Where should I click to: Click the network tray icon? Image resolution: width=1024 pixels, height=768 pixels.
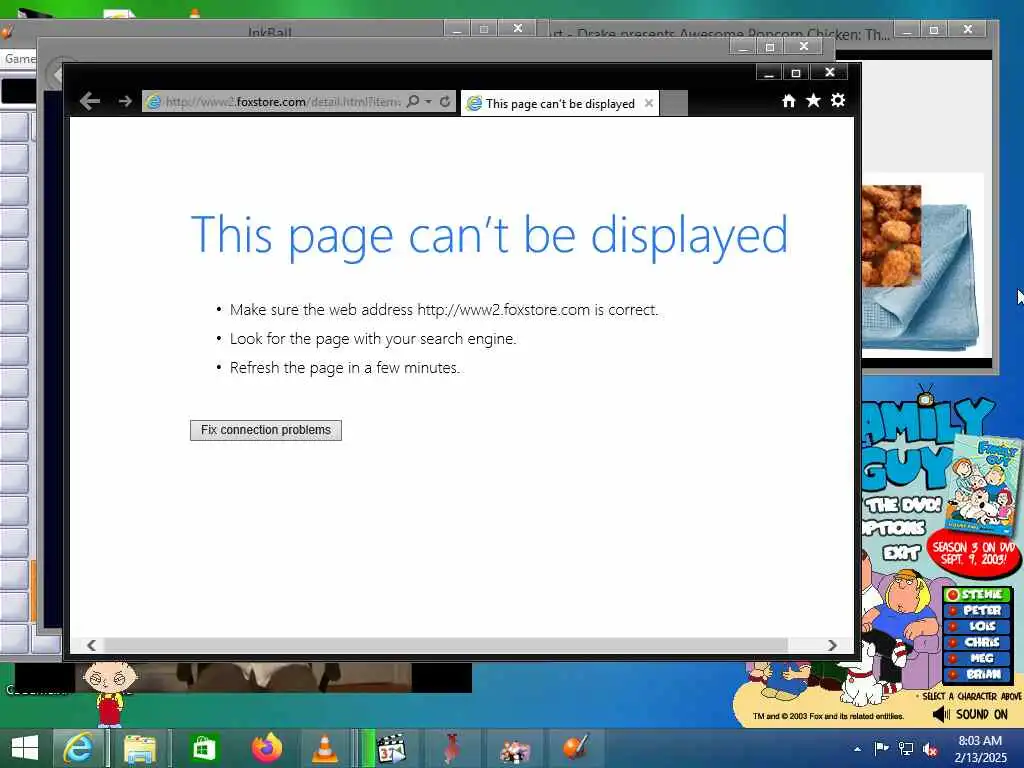tap(906, 749)
